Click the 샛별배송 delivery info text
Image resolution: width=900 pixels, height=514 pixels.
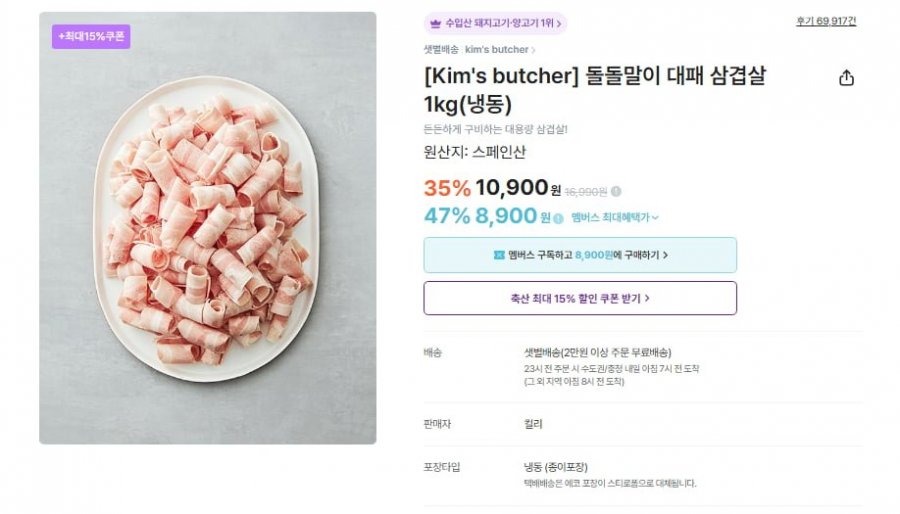click(597, 352)
